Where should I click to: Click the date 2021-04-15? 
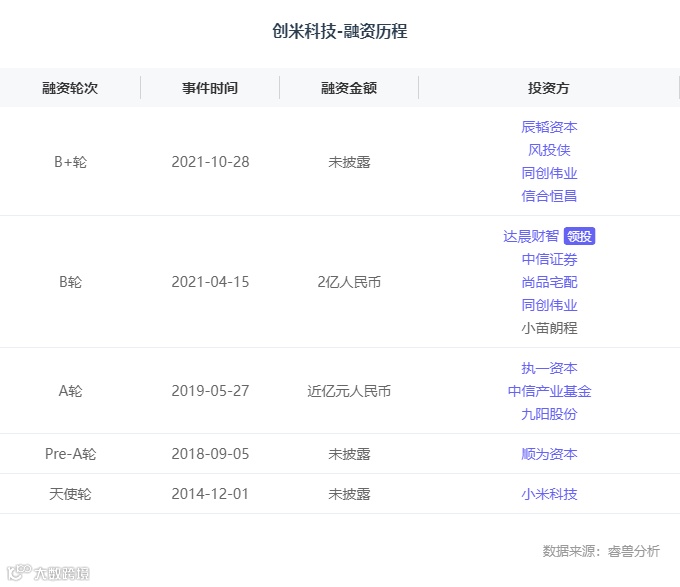(210, 282)
